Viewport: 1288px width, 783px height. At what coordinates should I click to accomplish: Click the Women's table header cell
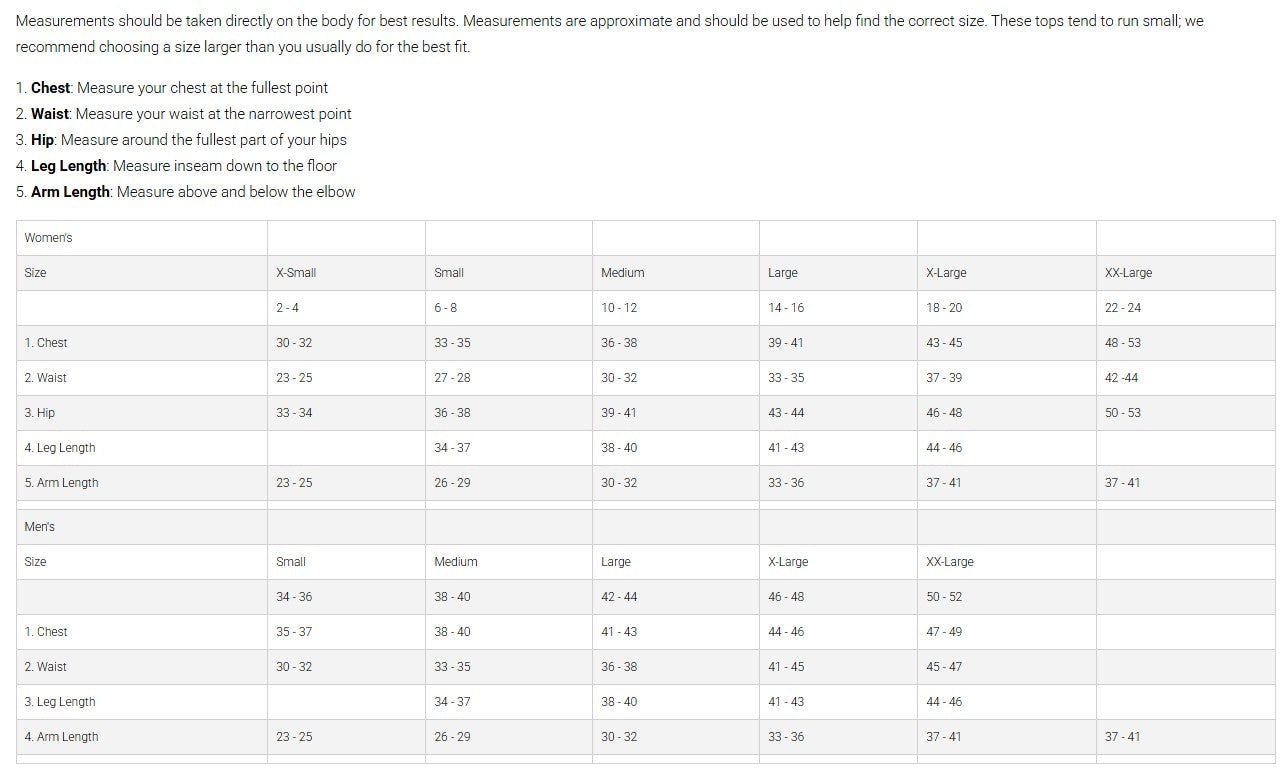click(48, 238)
